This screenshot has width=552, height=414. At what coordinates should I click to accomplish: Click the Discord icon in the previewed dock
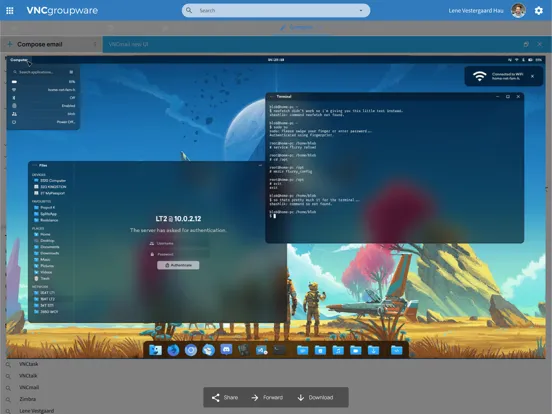click(226, 350)
